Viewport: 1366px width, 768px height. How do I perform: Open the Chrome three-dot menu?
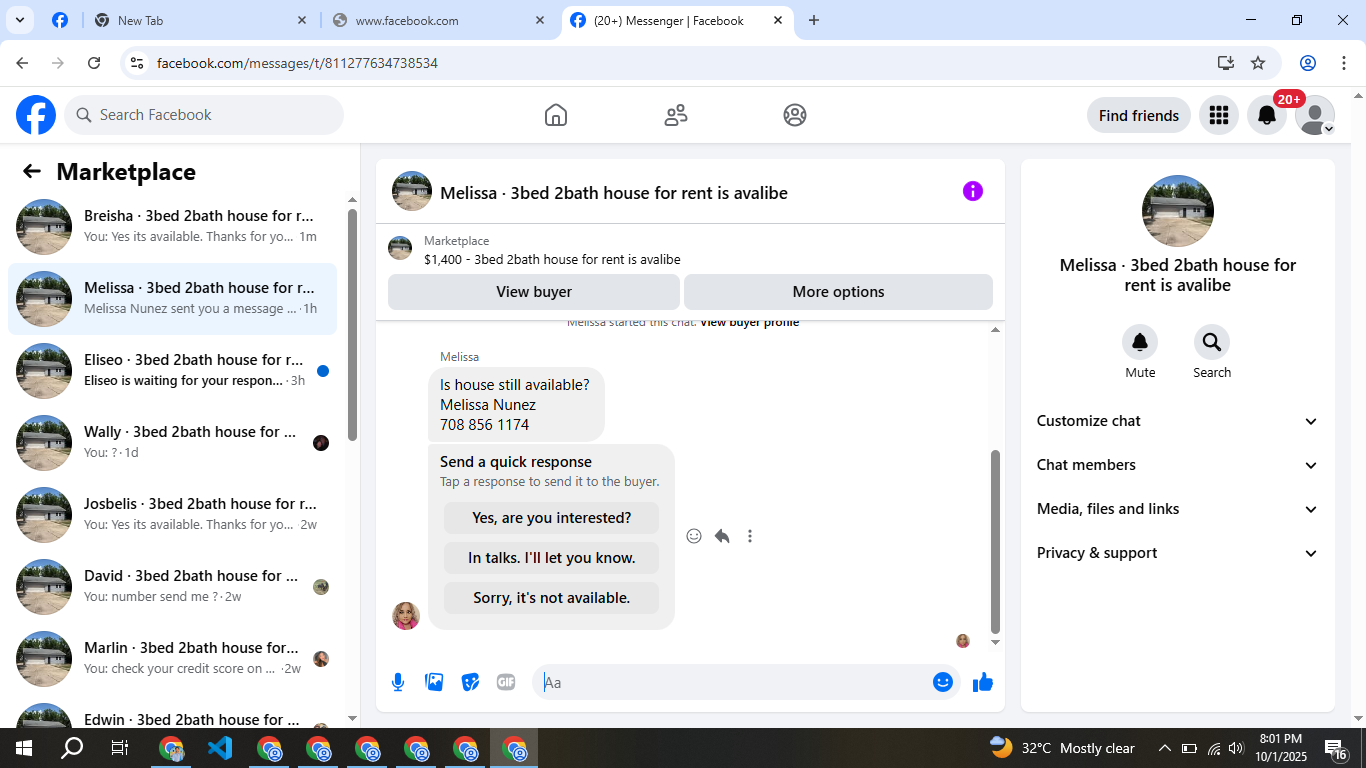point(1344,63)
